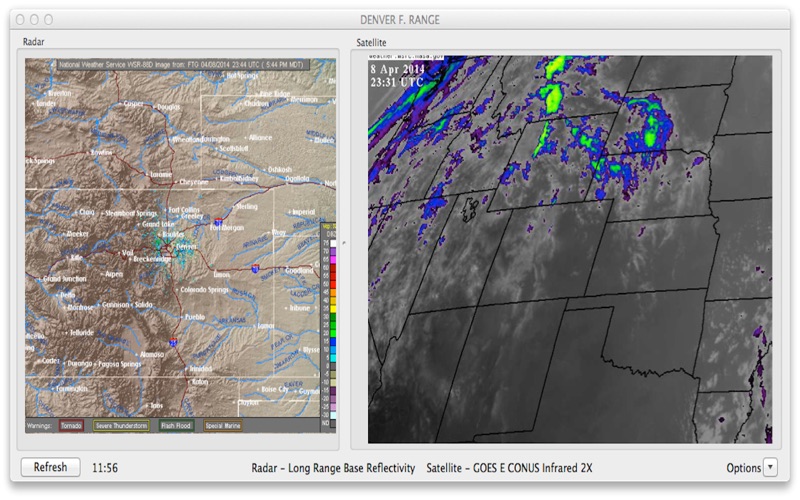Screen dimensions: 800x500
Task: Click the close window button
Action: (x=20, y=19)
